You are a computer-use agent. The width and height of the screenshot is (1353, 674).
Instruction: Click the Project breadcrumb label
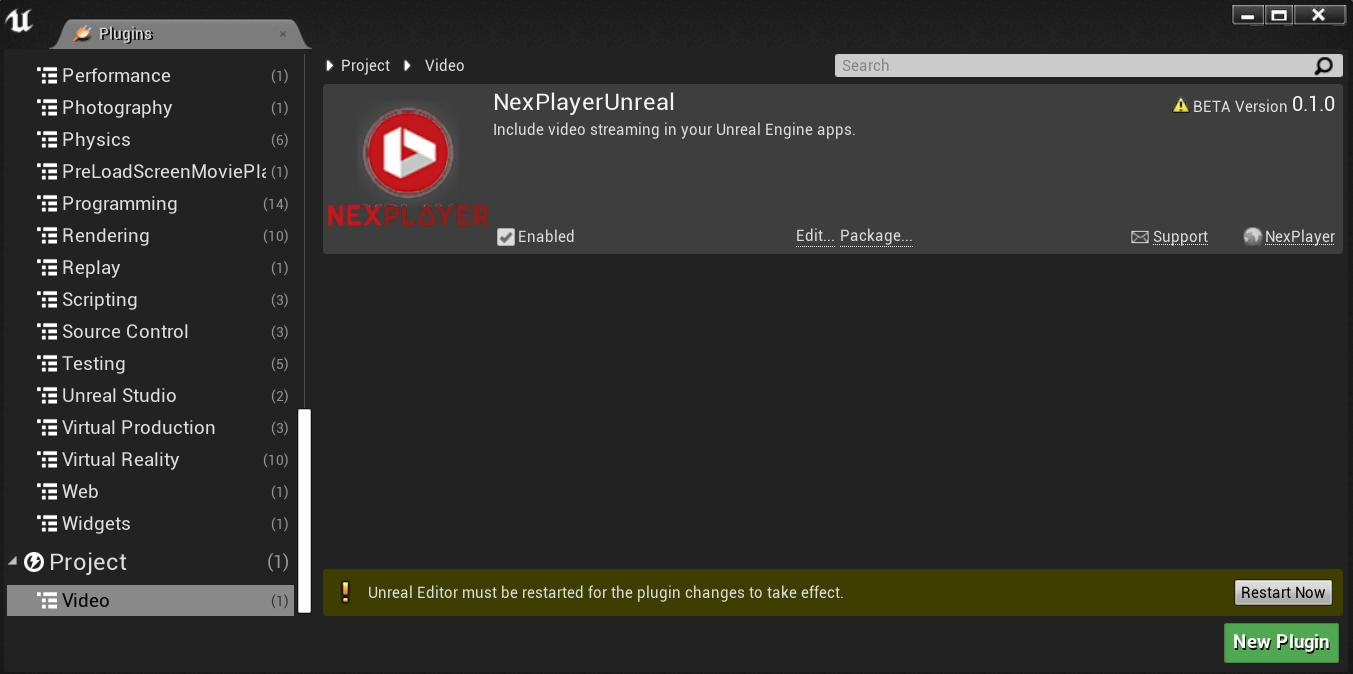coord(365,65)
